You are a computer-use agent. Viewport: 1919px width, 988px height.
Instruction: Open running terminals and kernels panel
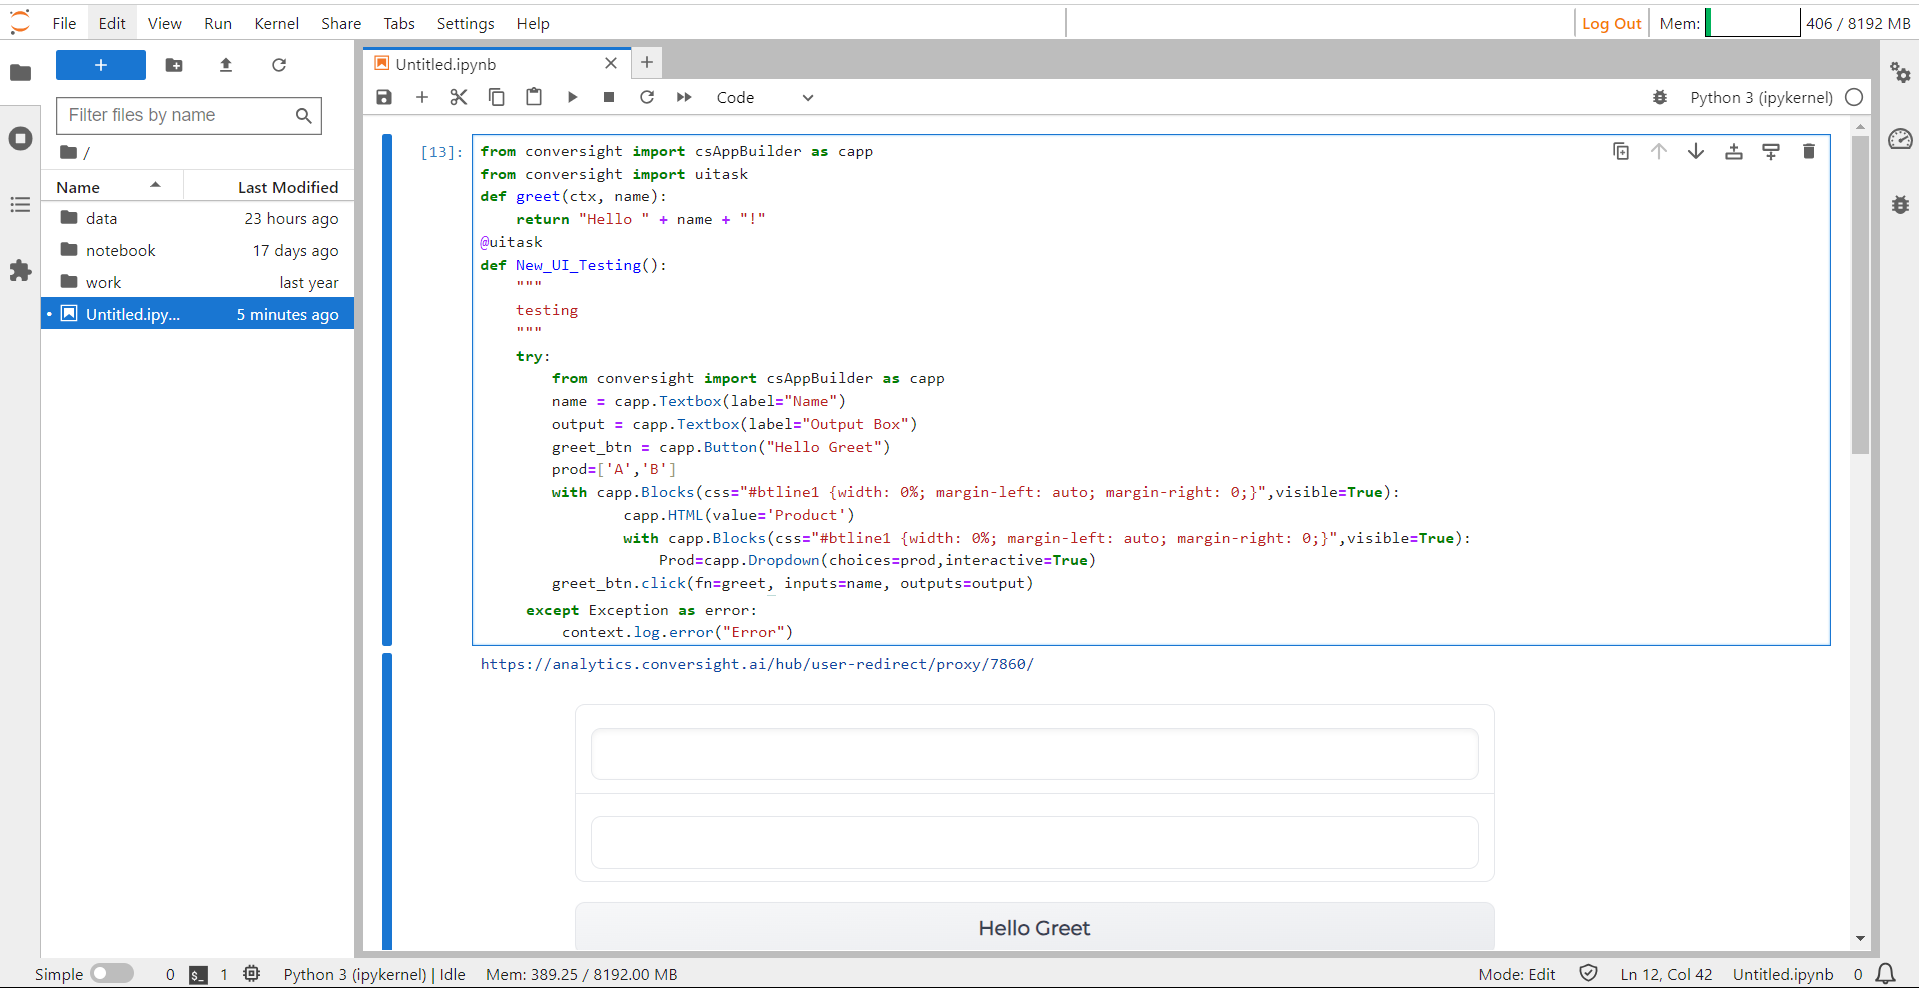pos(20,138)
